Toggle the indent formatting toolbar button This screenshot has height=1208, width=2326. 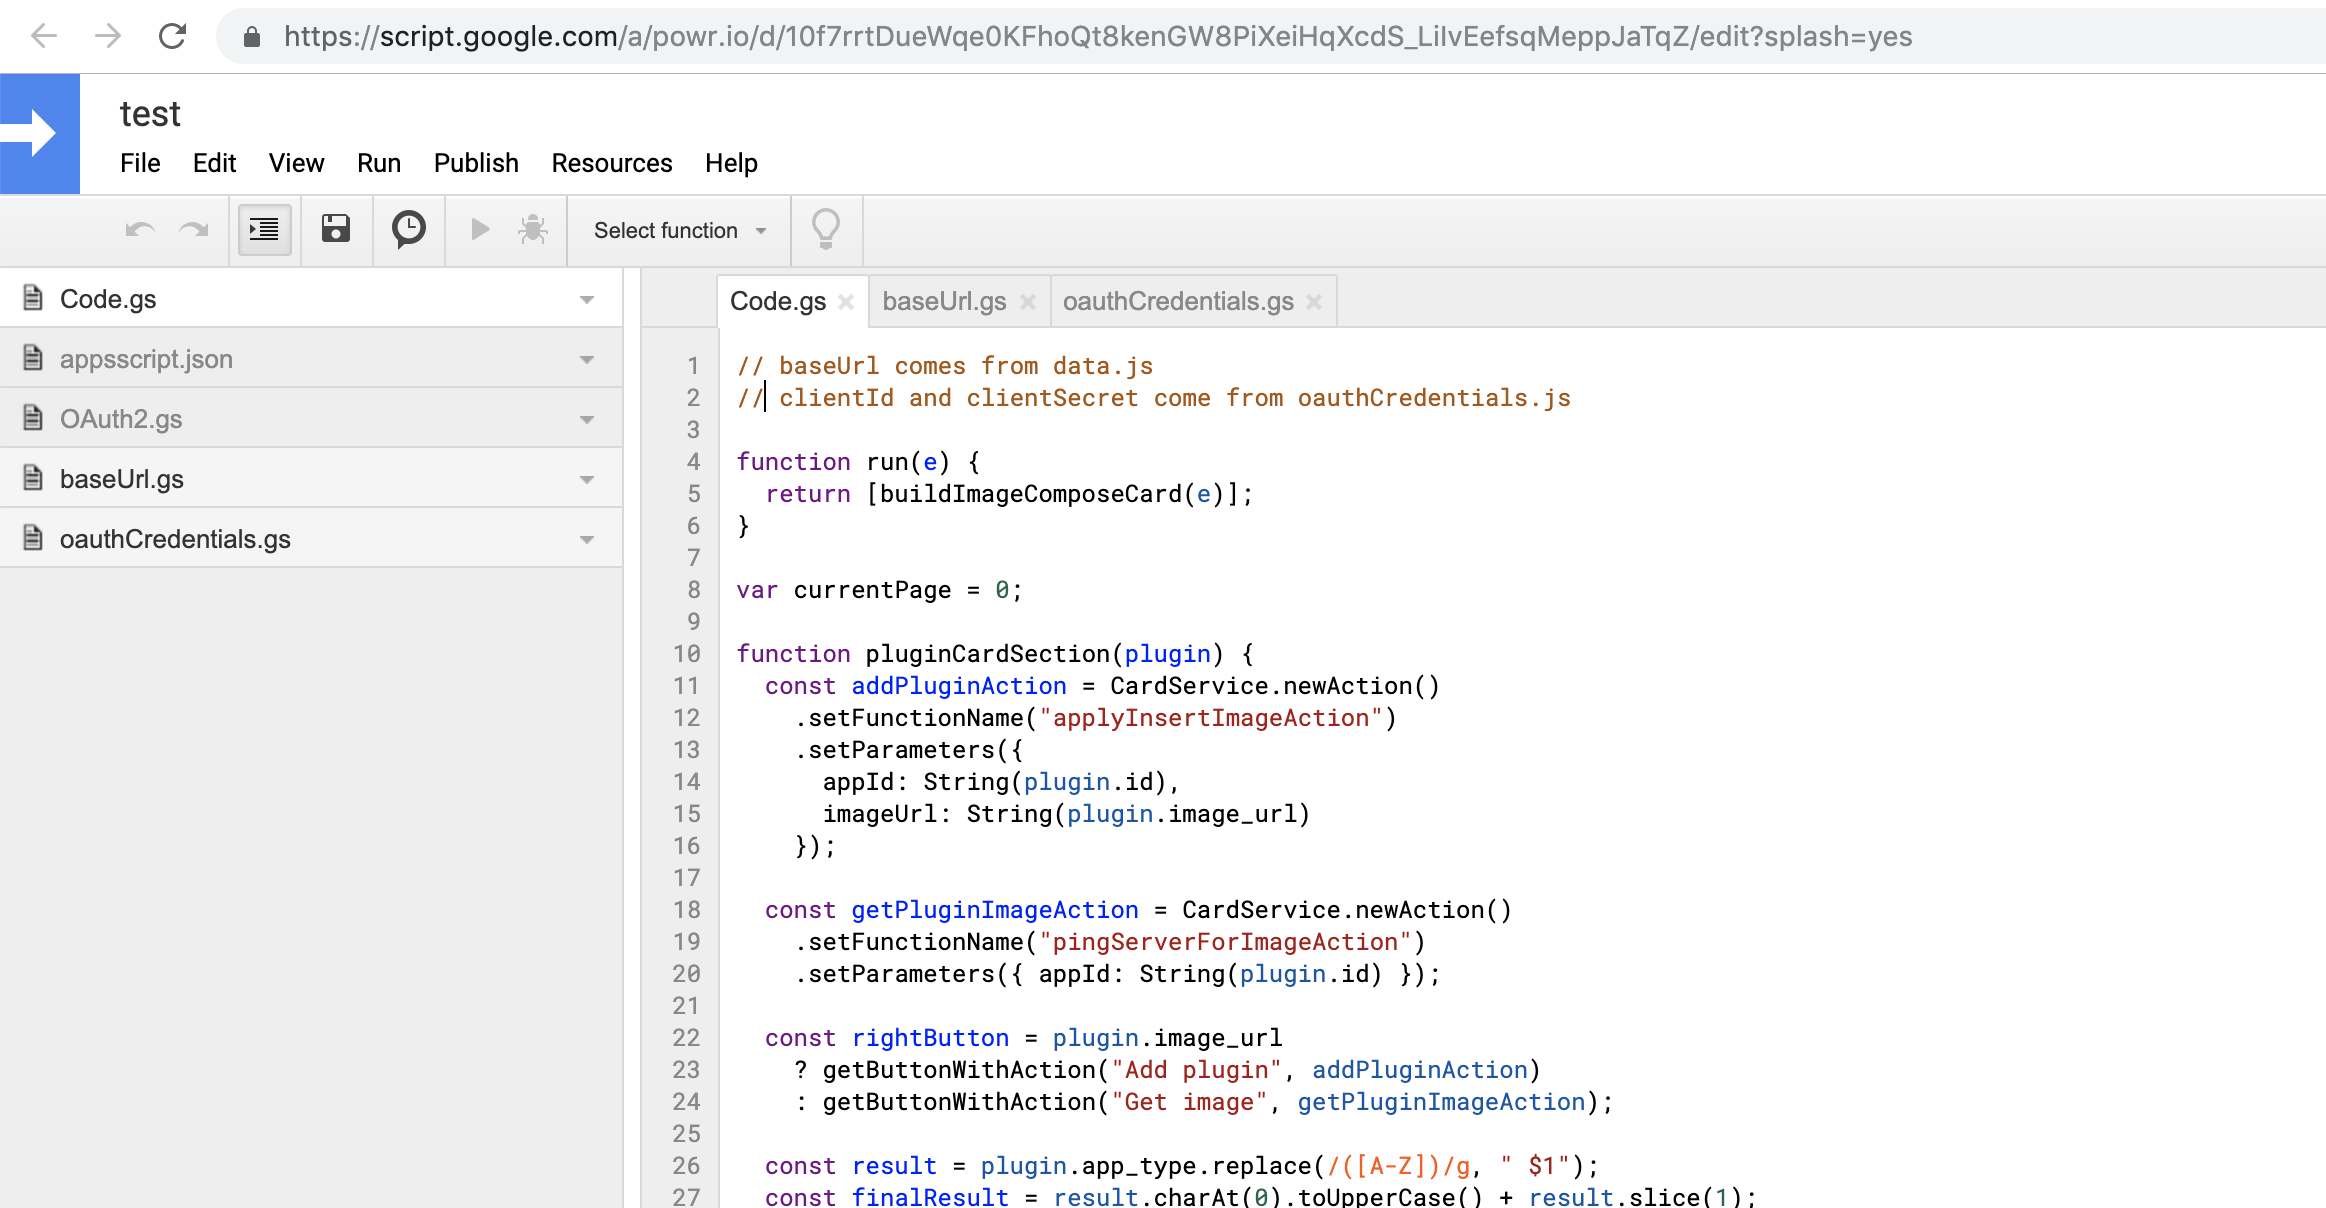pyautogui.click(x=264, y=230)
